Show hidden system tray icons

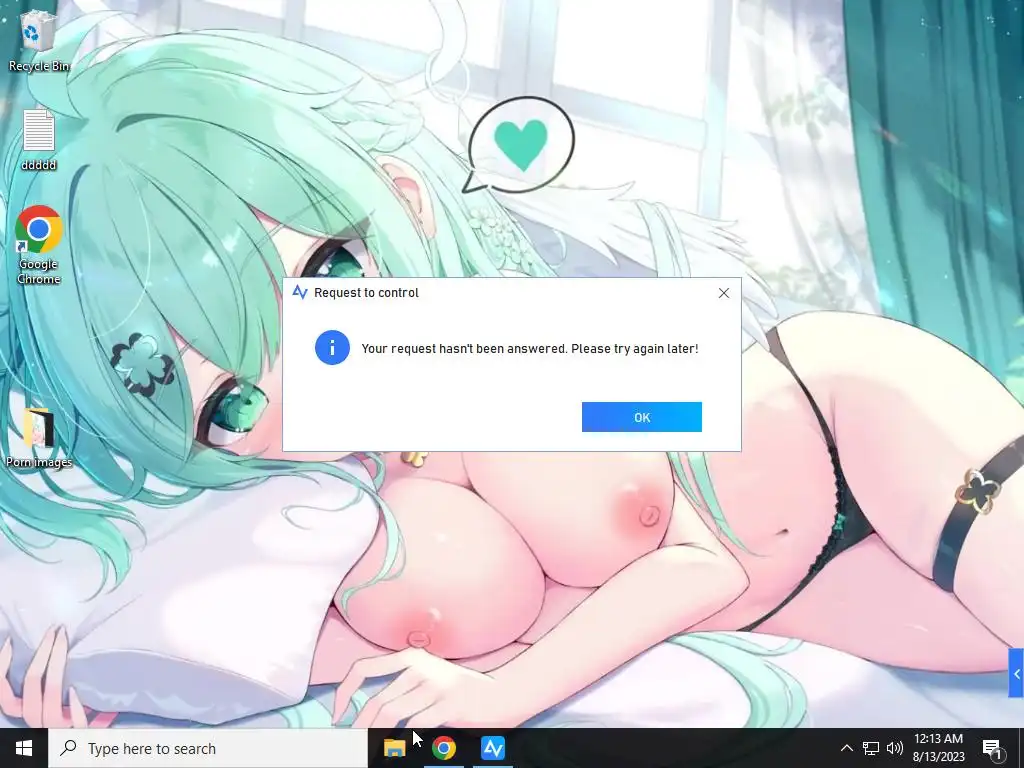coord(846,748)
